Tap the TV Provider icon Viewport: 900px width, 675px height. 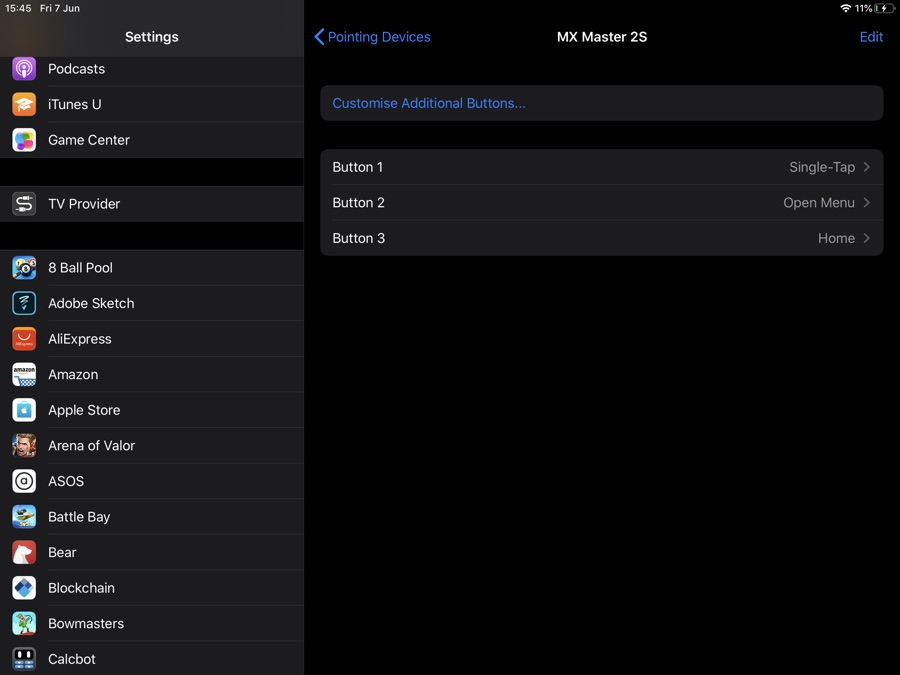(24, 204)
